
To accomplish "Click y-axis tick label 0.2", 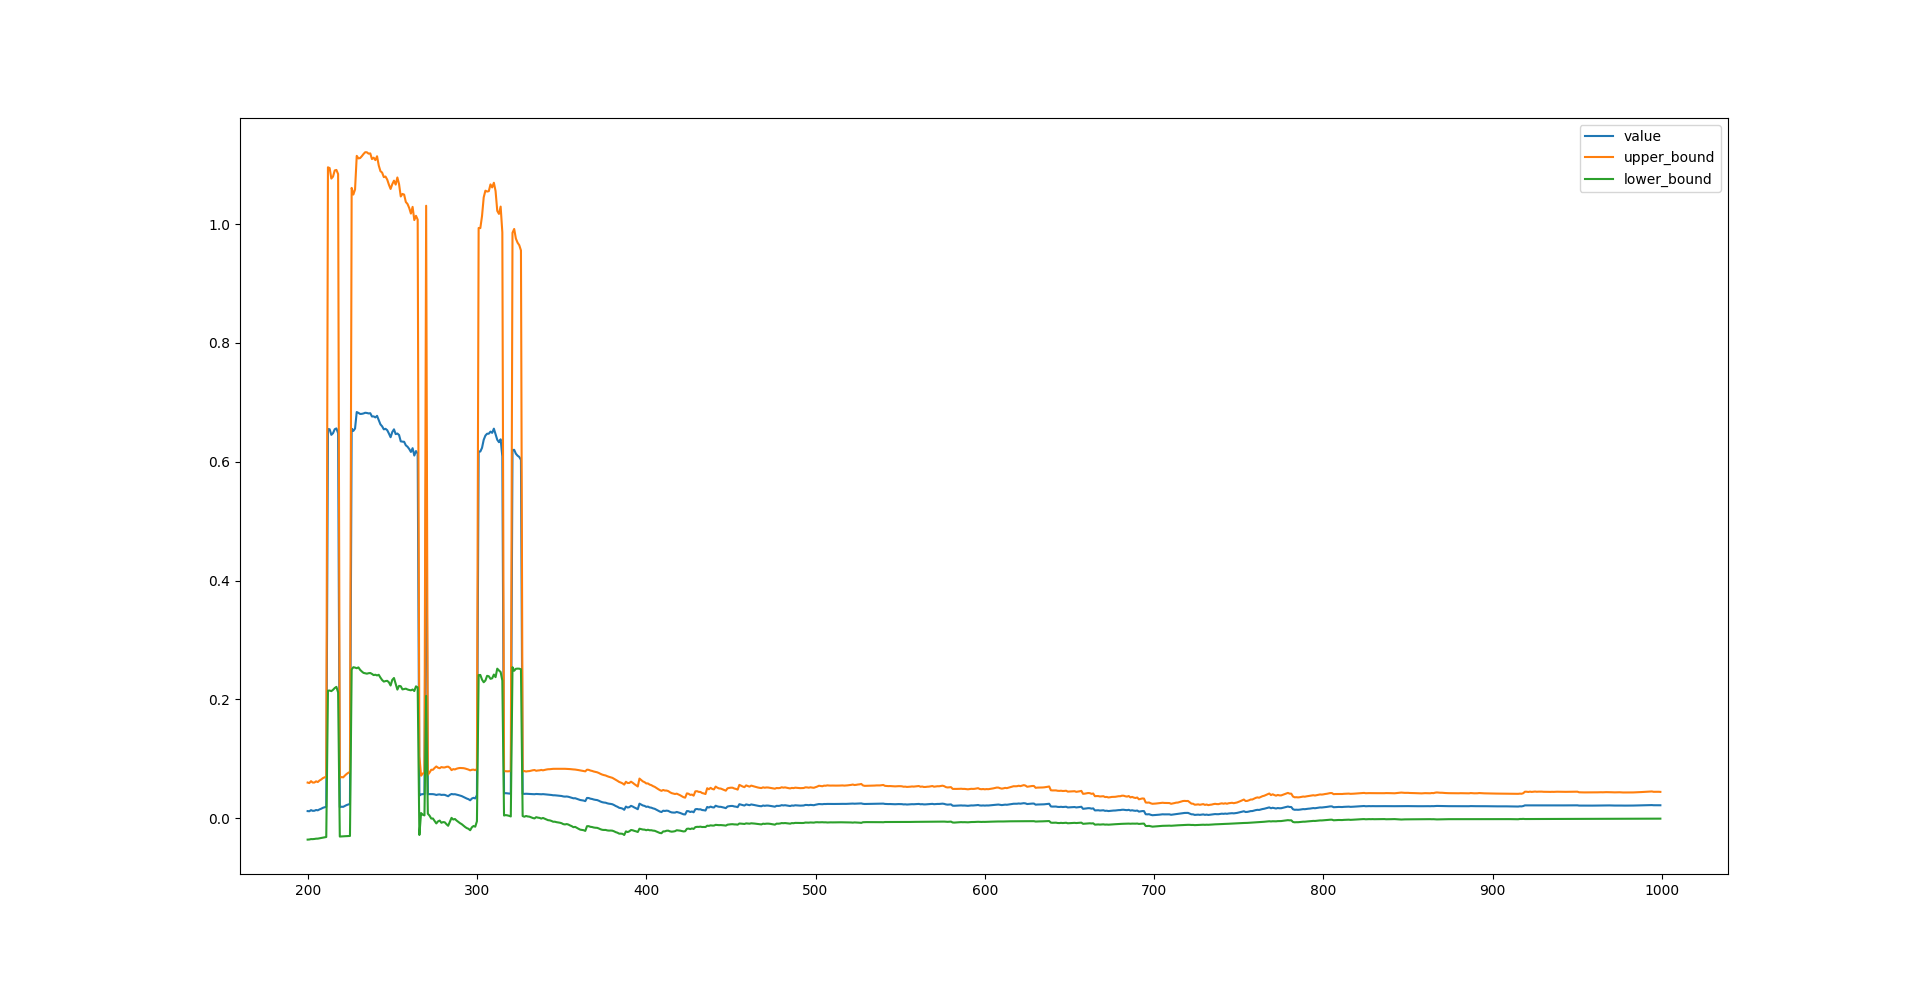I will [219, 700].
